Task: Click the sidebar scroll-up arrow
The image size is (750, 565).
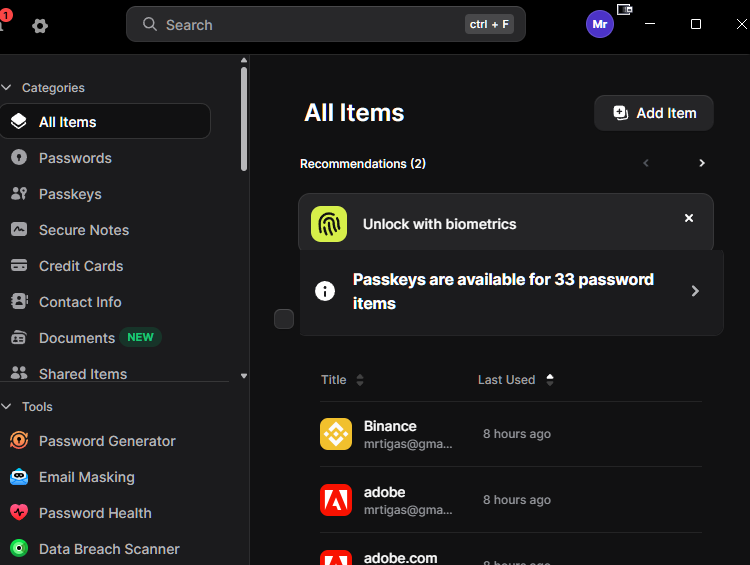Action: coord(244,60)
